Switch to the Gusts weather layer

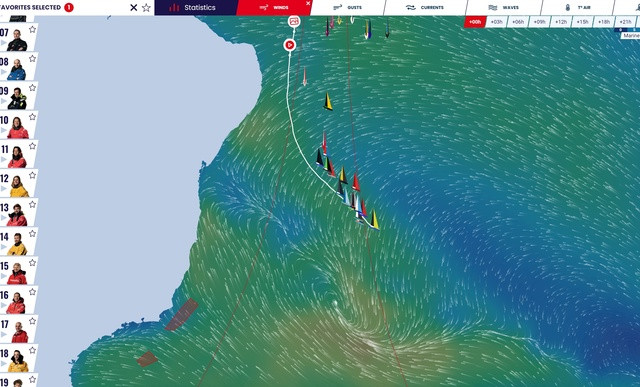tap(347, 7)
